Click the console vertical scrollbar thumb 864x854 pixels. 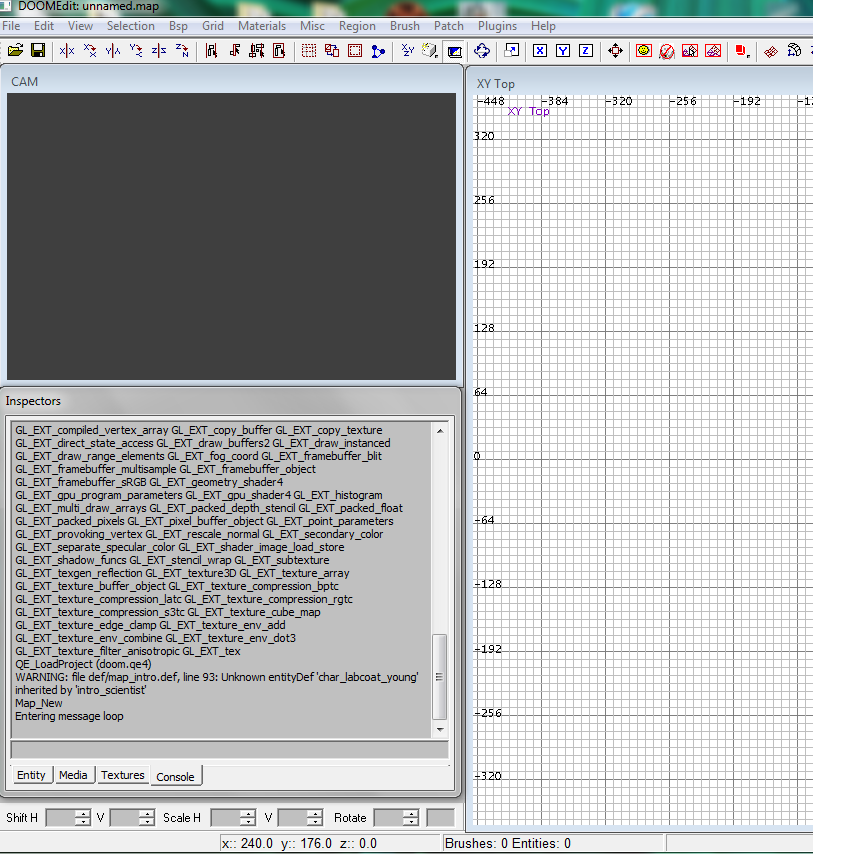tap(440, 676)
